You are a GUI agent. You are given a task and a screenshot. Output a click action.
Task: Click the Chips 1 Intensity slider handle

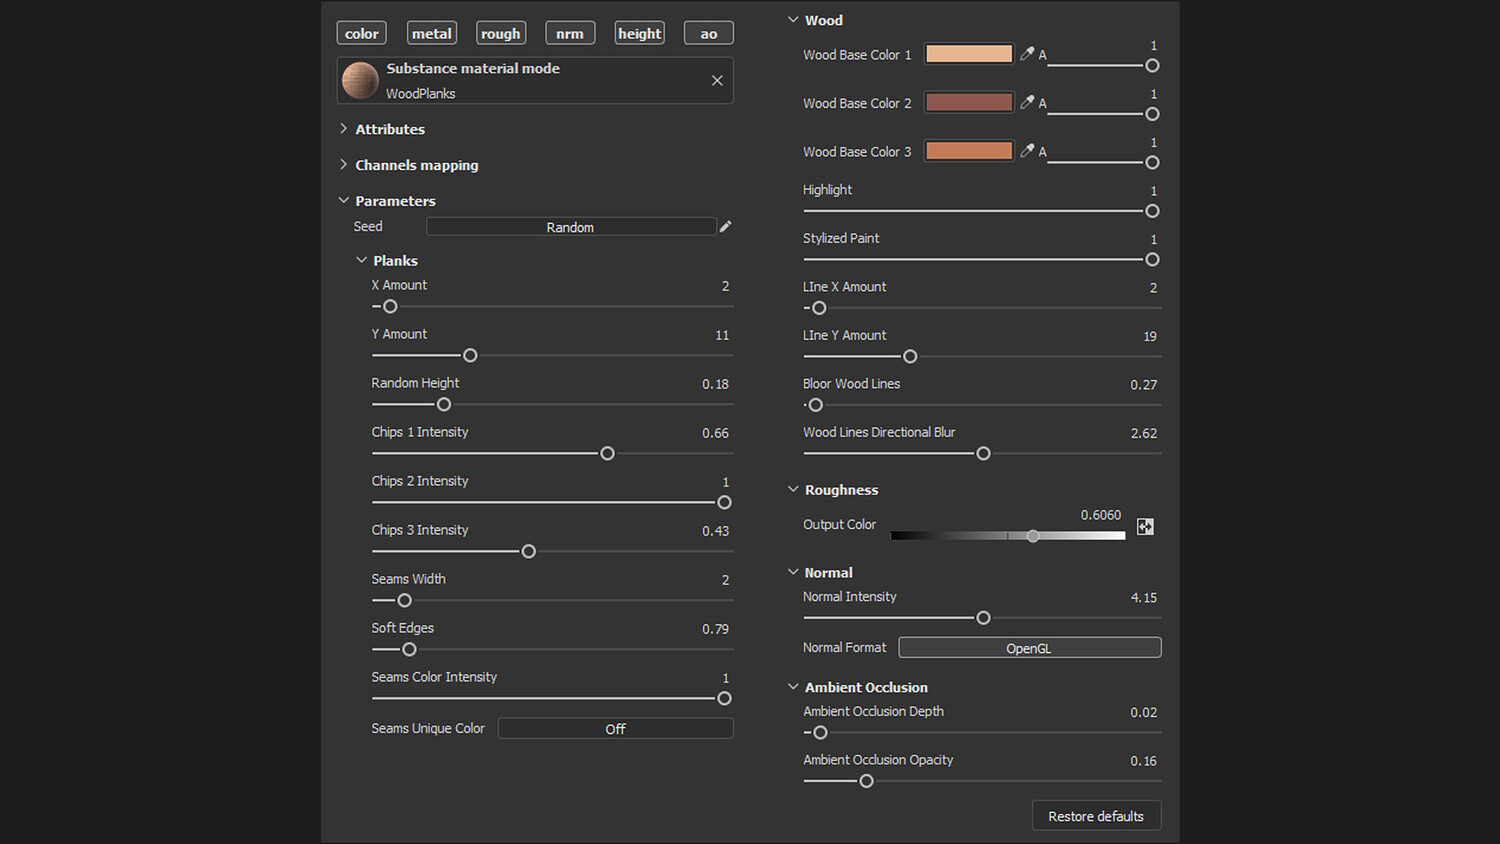click(x=607, y=454)
